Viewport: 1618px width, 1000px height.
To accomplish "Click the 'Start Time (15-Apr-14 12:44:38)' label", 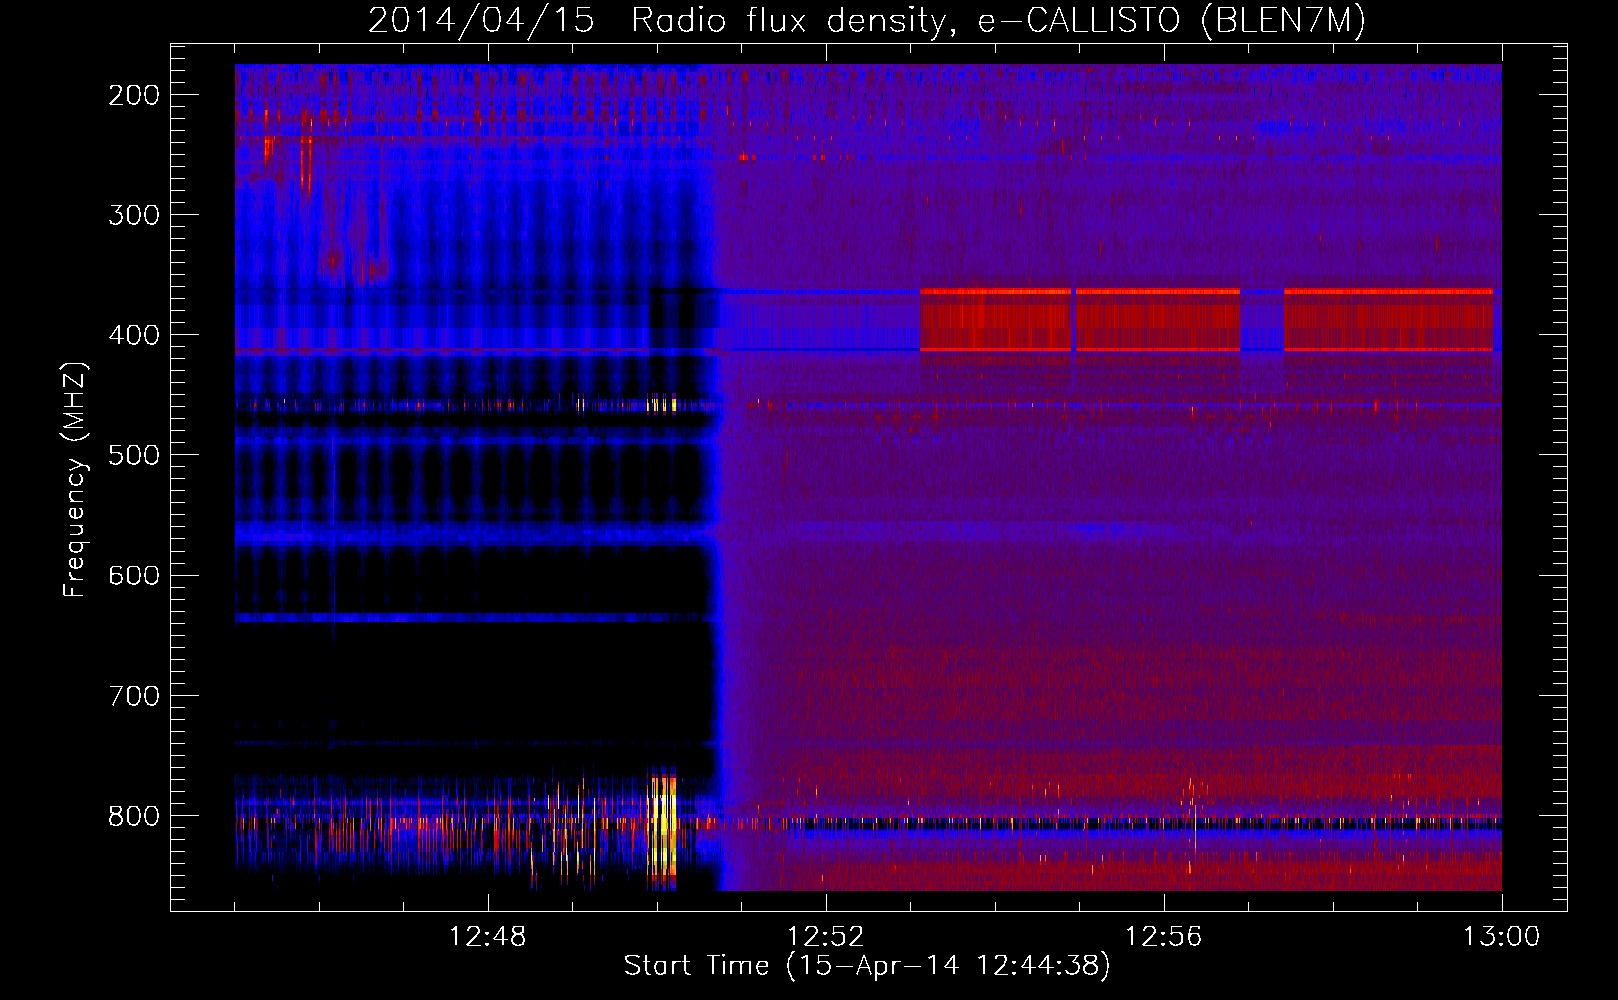I will click(x=867, y=966).
